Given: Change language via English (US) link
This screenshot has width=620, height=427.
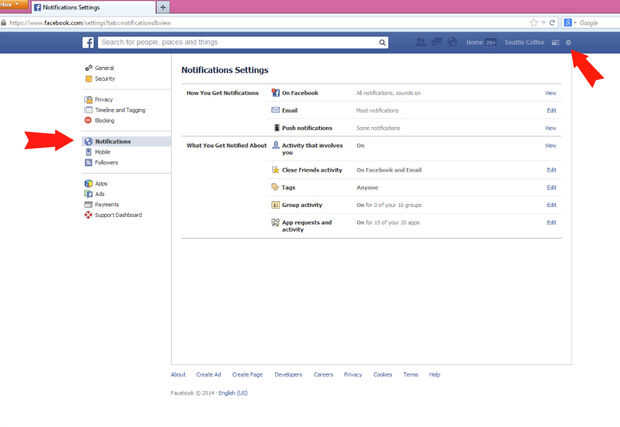Looking at the screenshot, I should click(233, 393).
